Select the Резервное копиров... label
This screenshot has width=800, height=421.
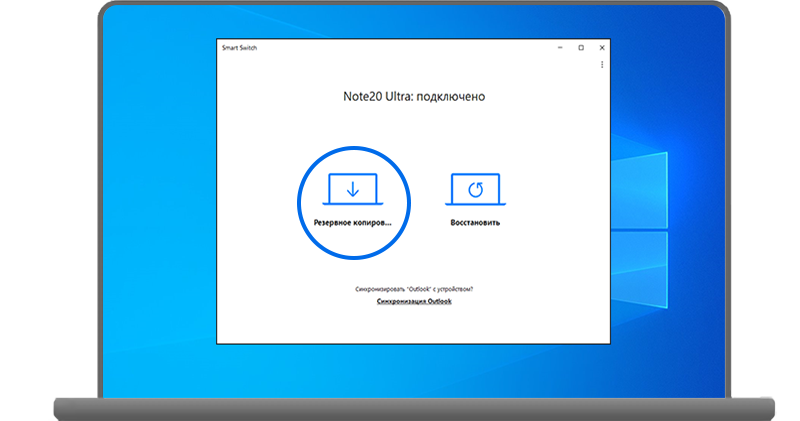pyautogui.click(x=353, y=222)
